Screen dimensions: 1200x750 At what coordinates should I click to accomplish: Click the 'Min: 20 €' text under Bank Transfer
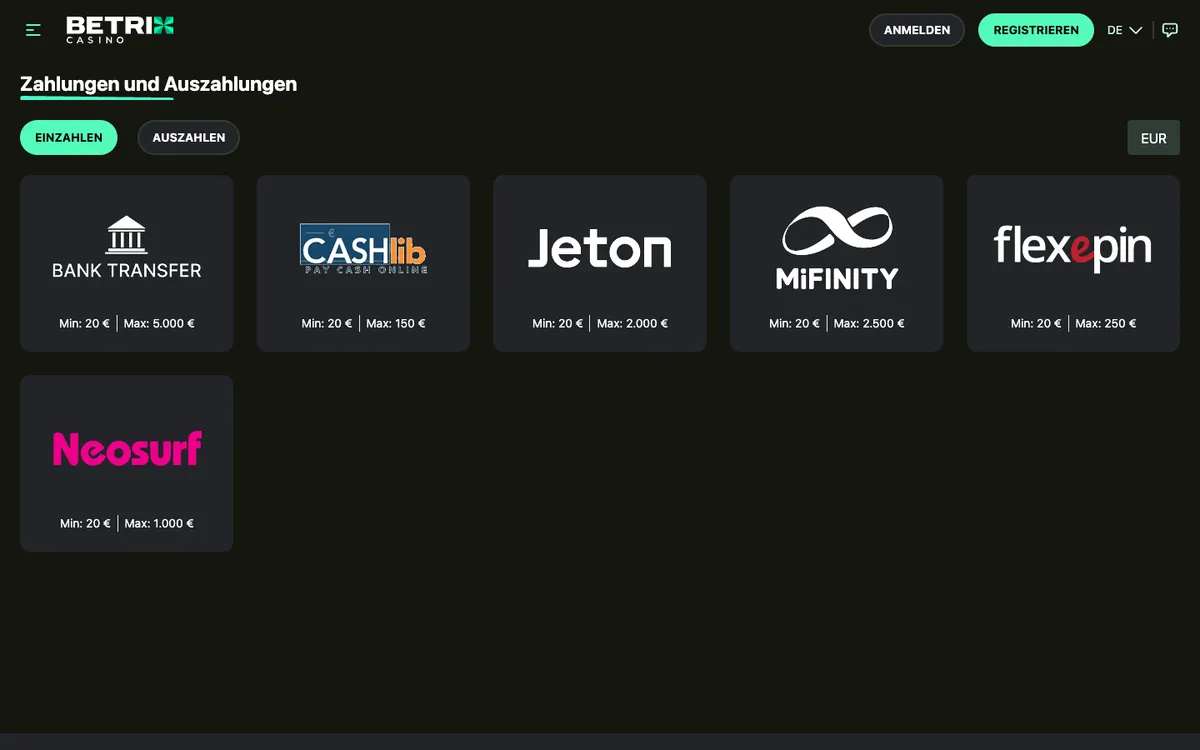85,323
